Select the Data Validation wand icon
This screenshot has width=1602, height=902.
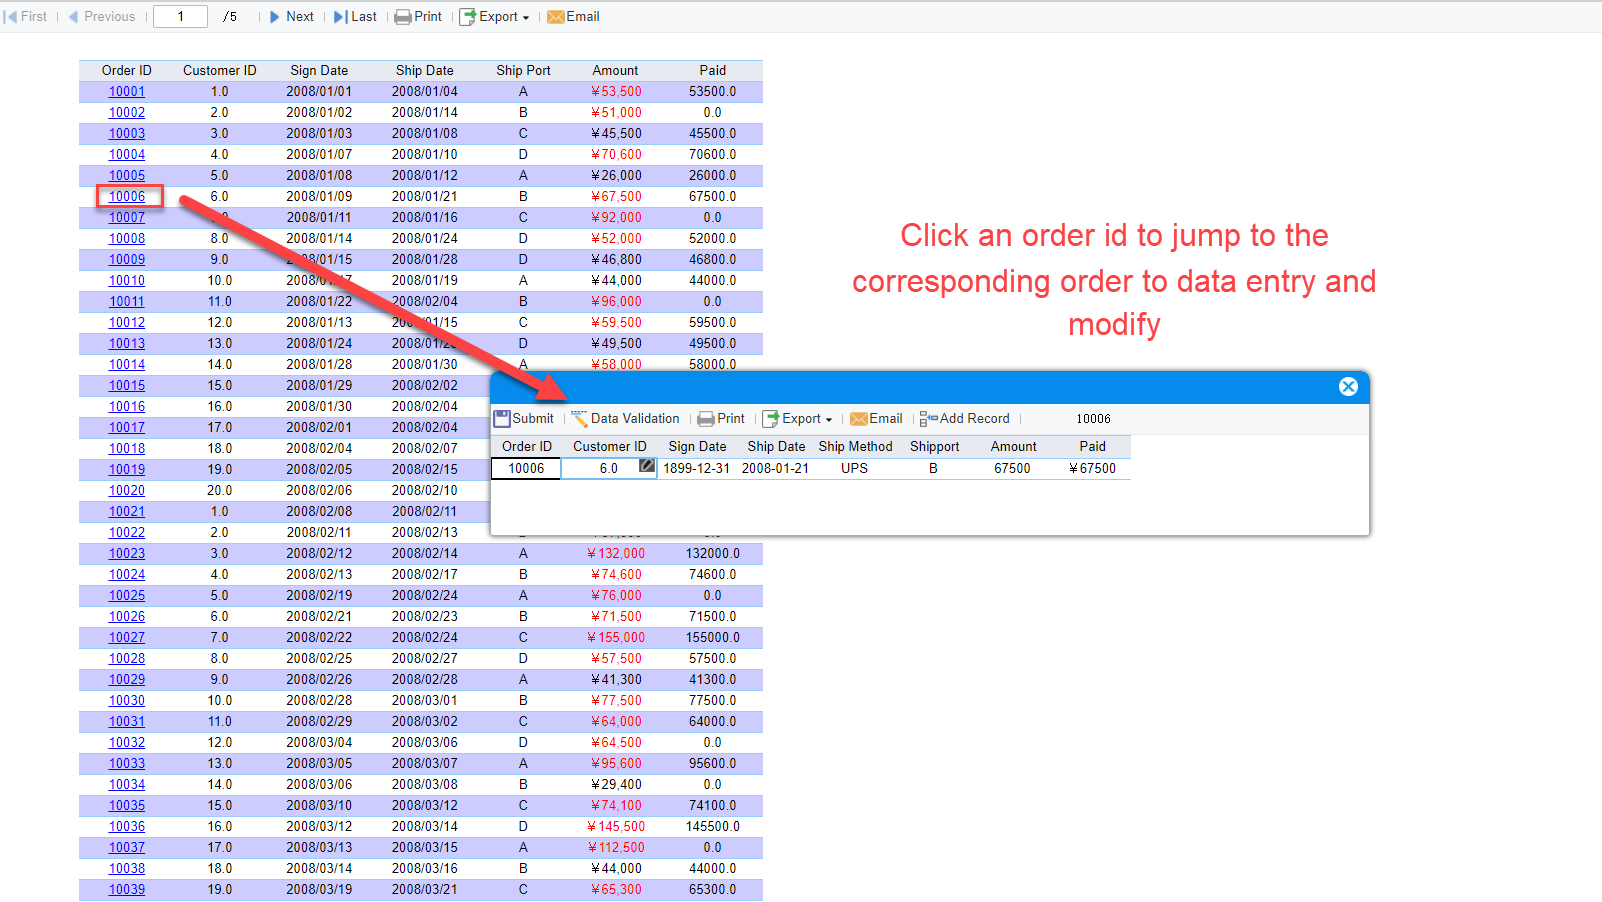pyautogui.click(x=578, y=418)
